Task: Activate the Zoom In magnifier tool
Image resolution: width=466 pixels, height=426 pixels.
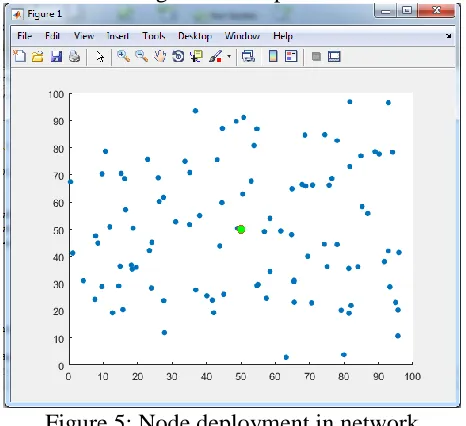Action: pyautogui.click(x=123, y=56)
